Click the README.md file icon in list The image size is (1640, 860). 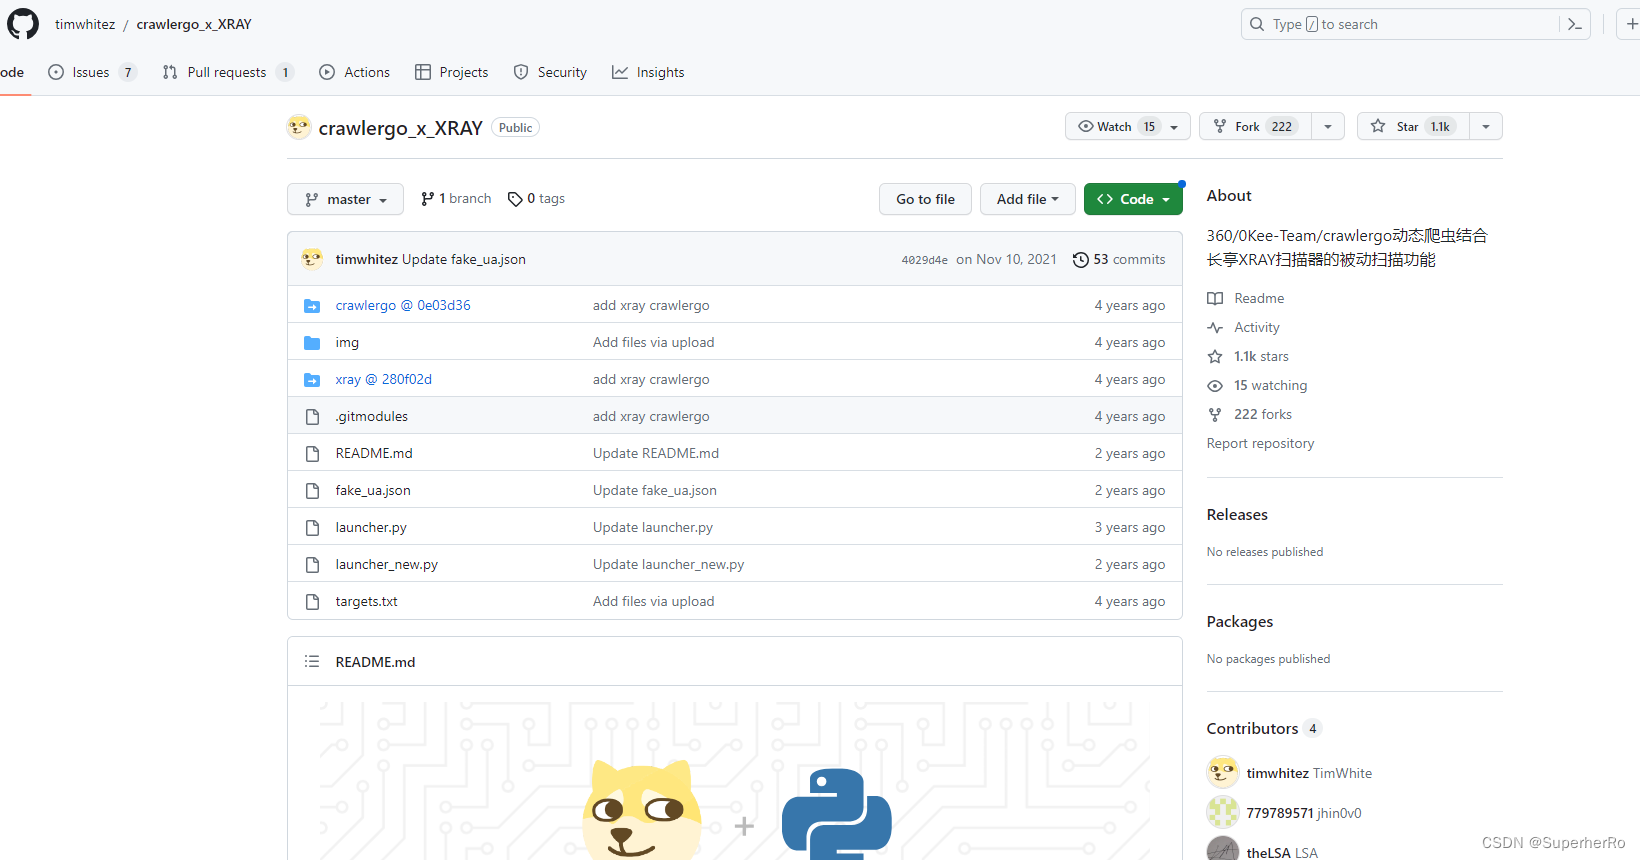point(312,453)
